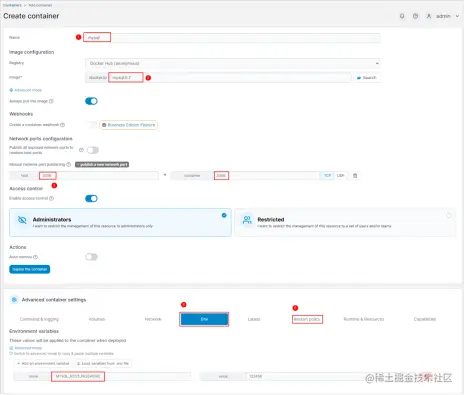This screenshot has height=395, width=464.
Task: Toggle the Auto remove switch
Action: tap(91, 257)
